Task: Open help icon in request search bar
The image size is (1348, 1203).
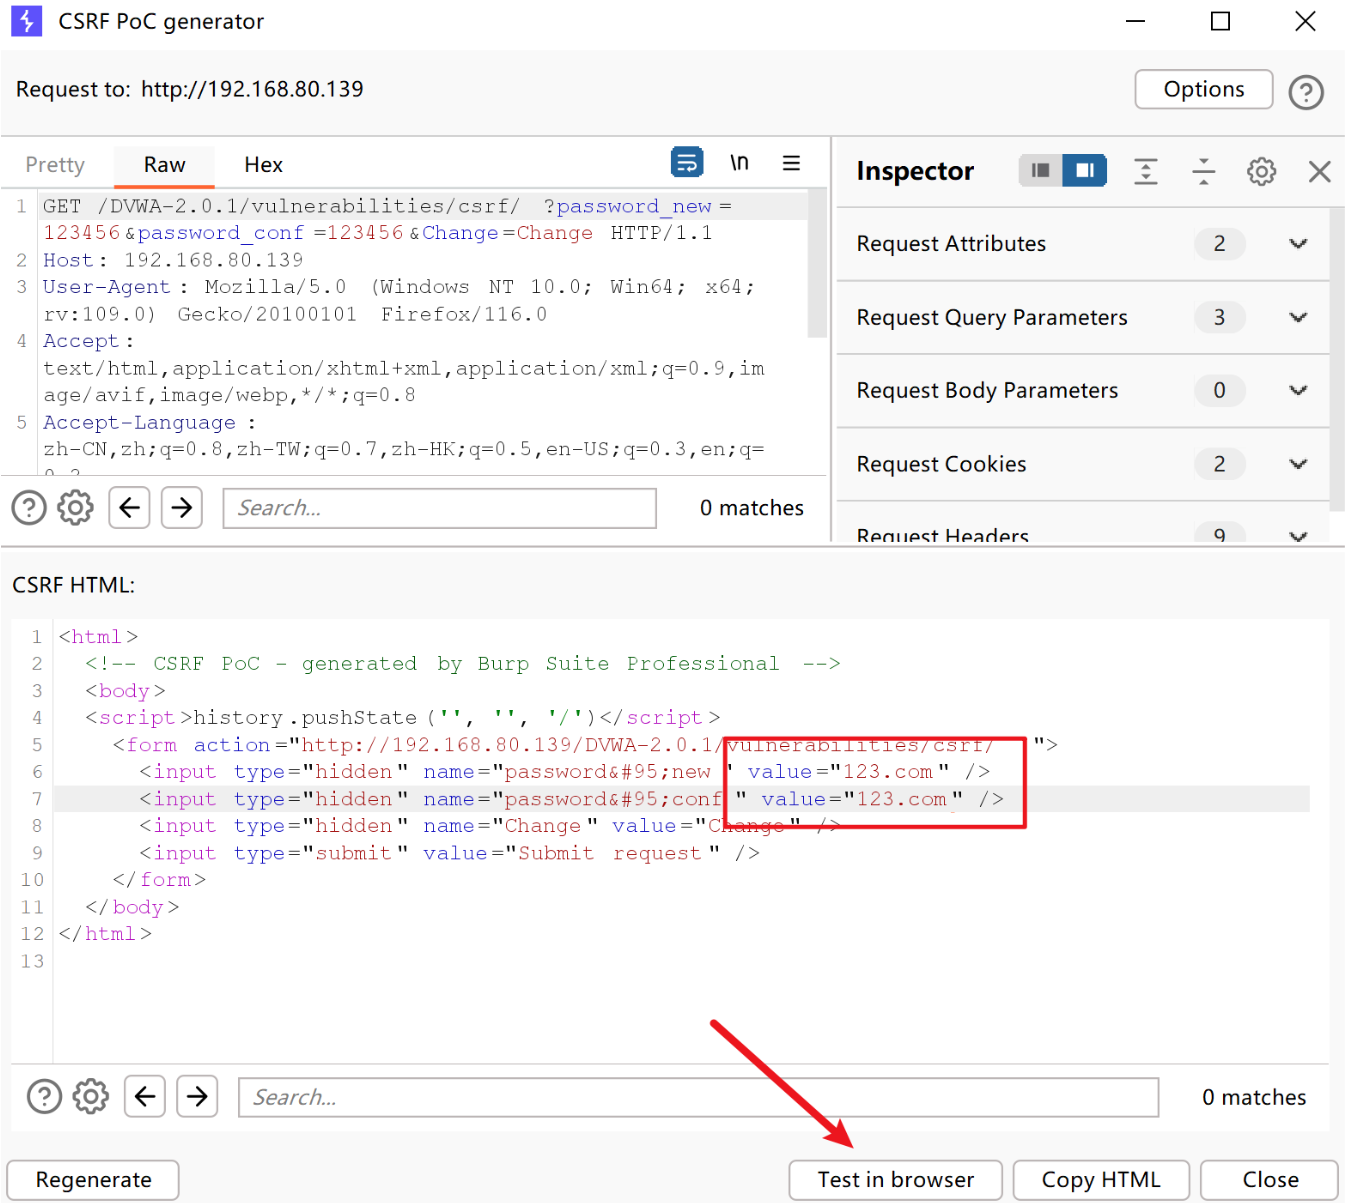Action: click(x=29, y=508)
